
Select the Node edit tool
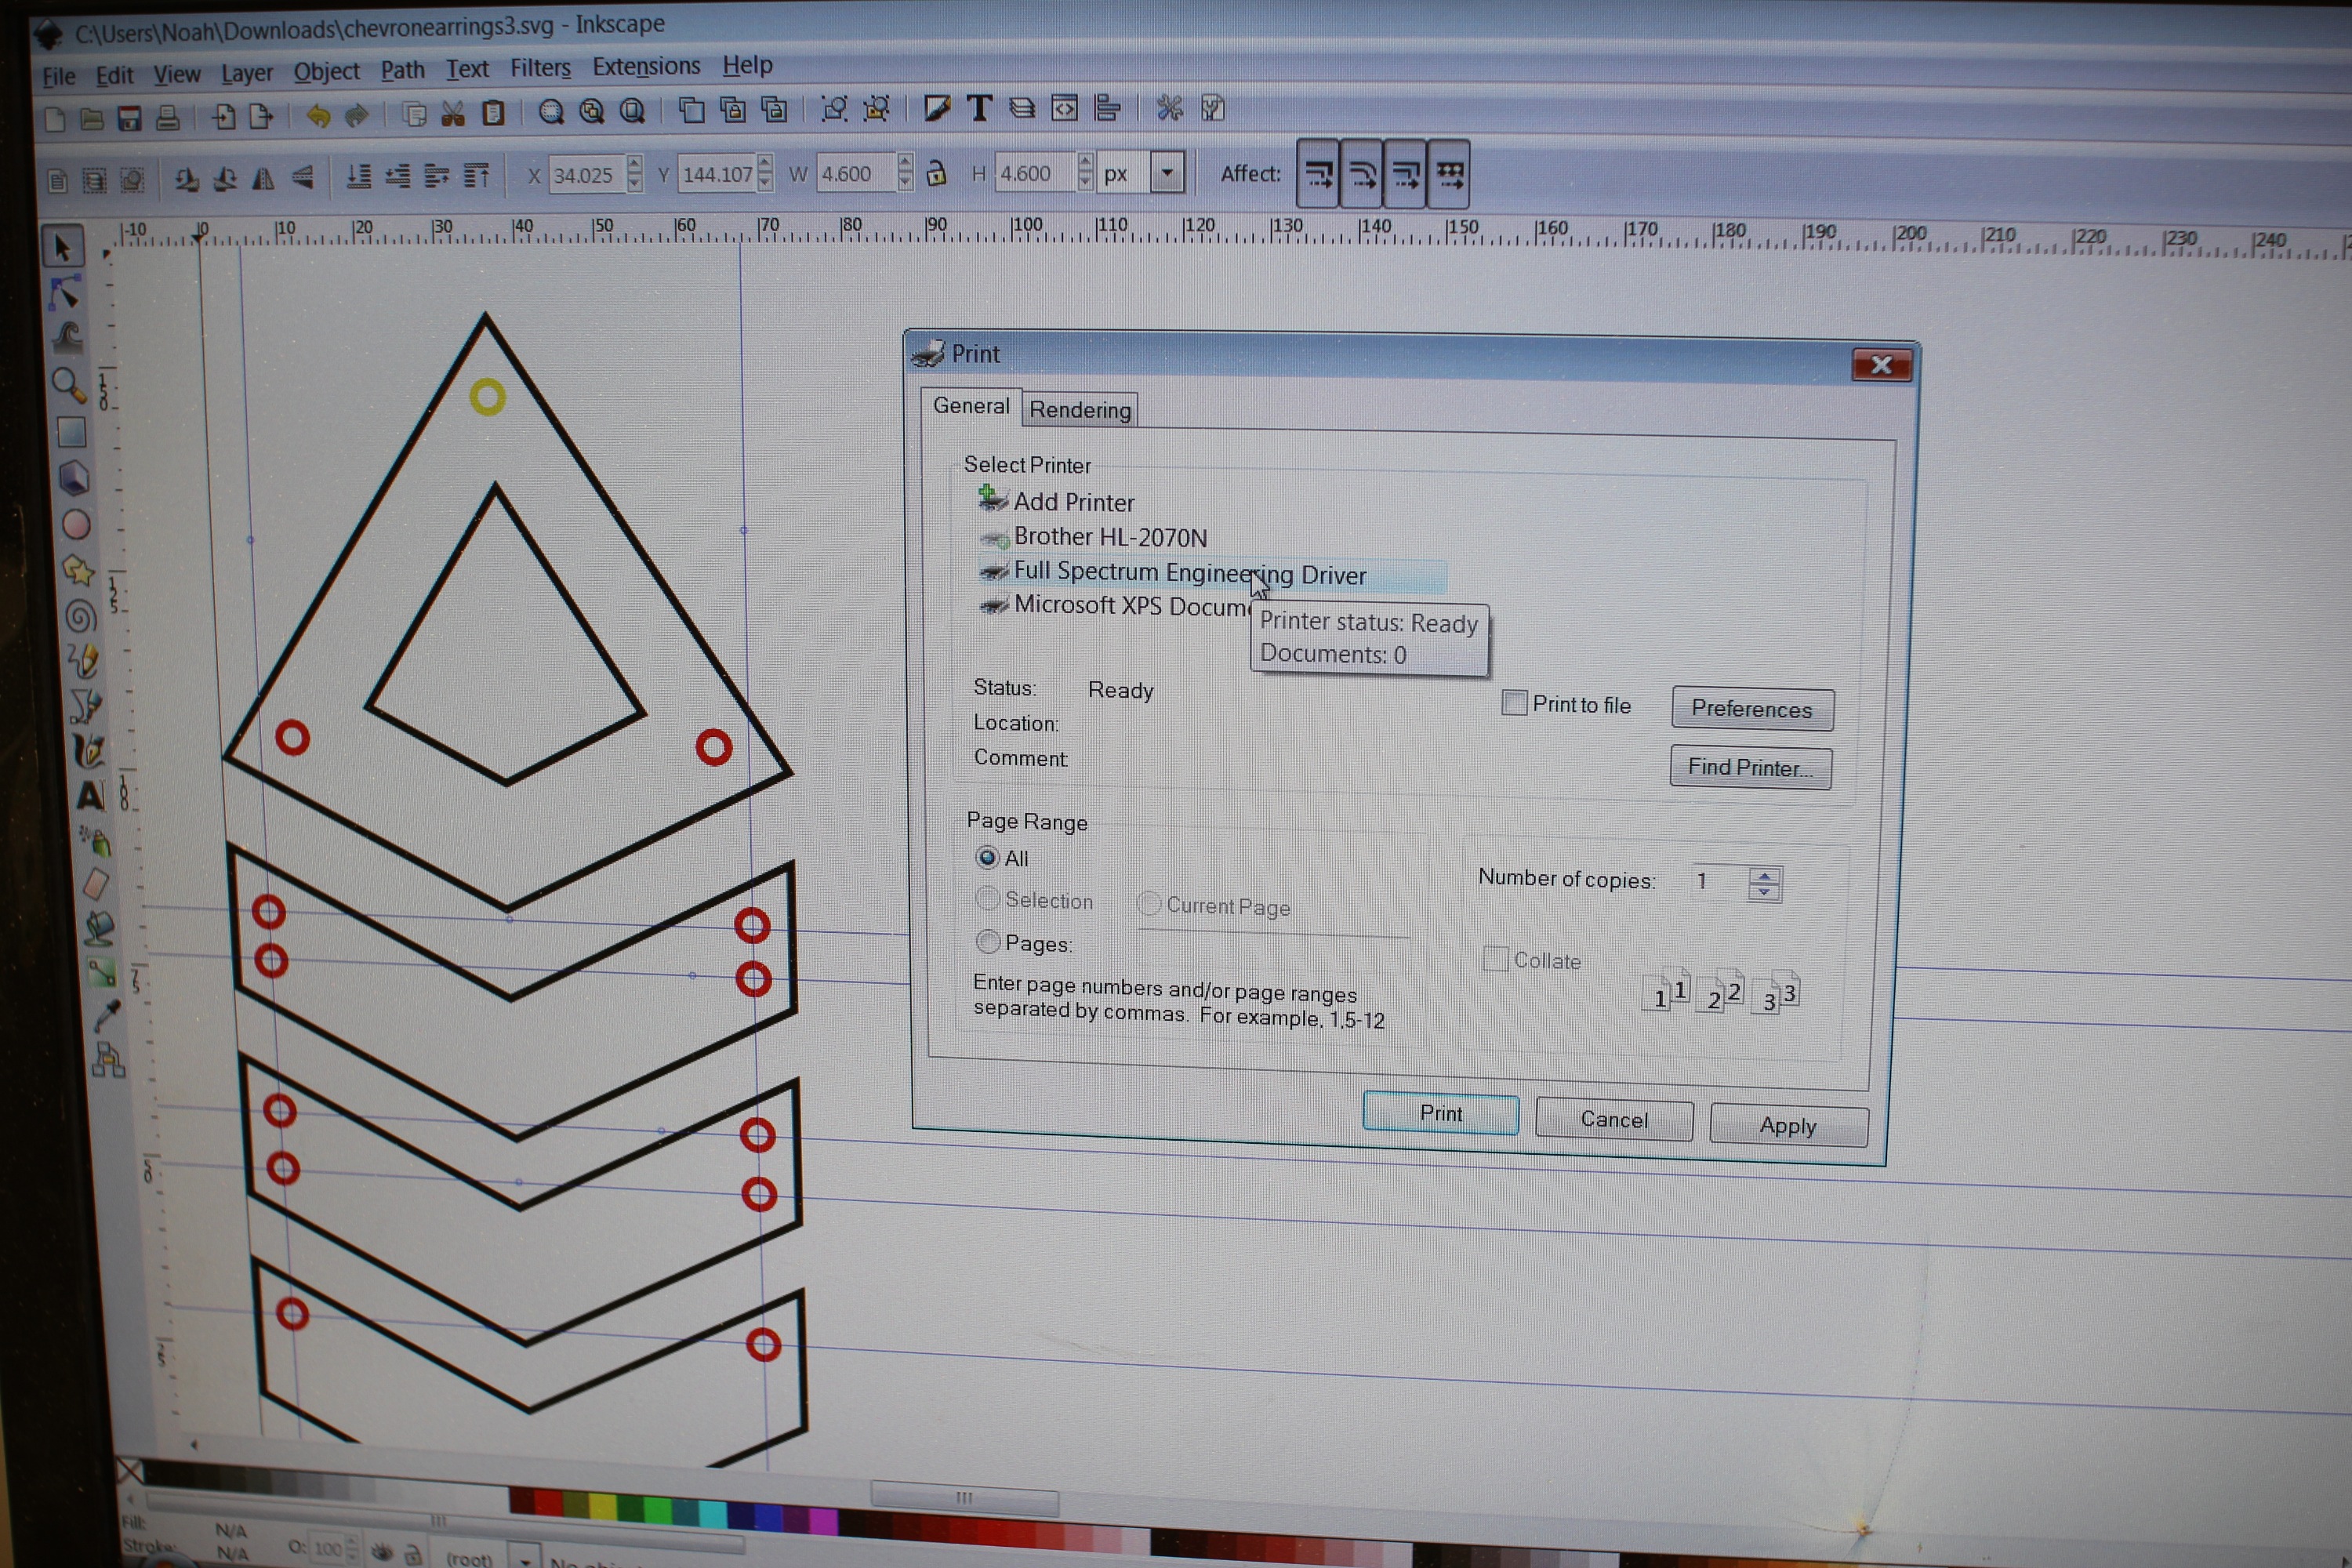[64, 292]
